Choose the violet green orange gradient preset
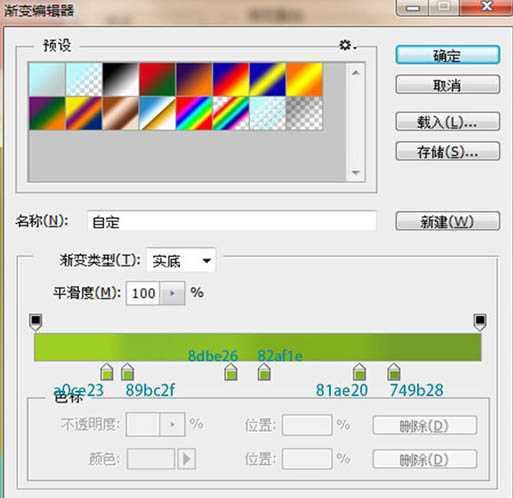 (x=47, y=113)
